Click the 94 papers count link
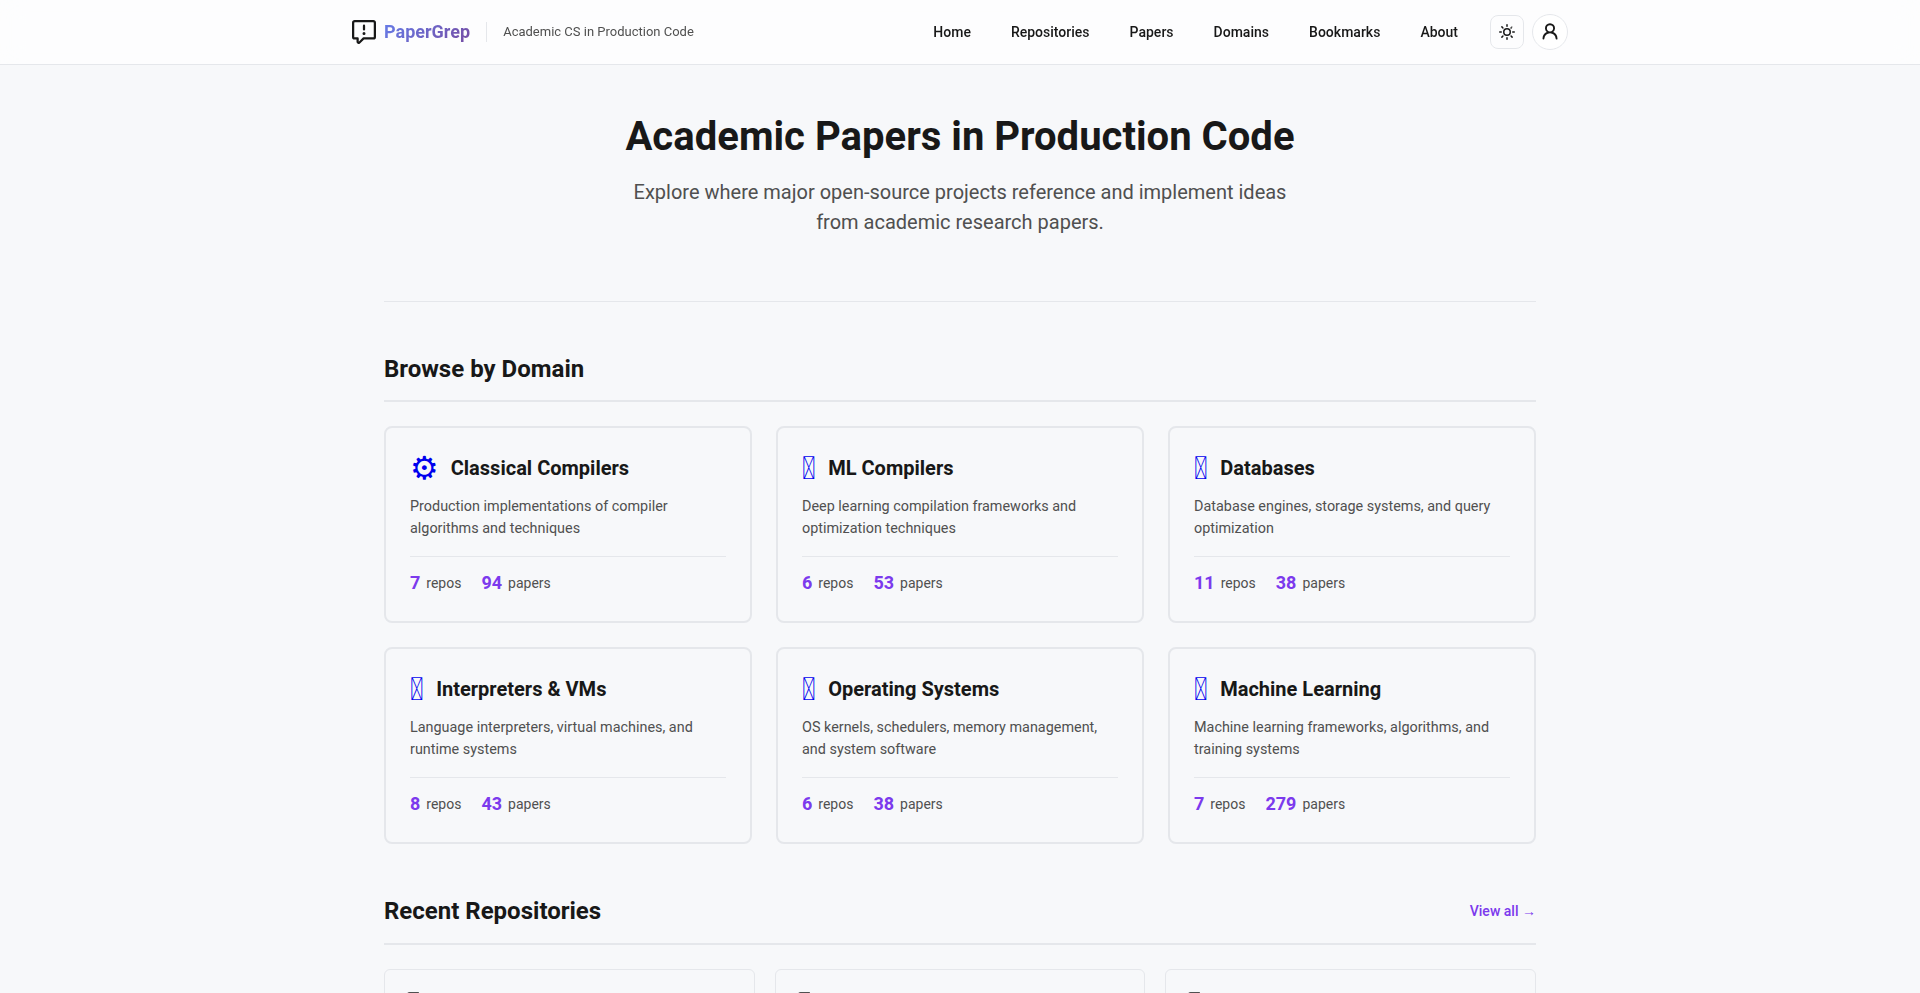1920x993 pixels. click(515, 583)
